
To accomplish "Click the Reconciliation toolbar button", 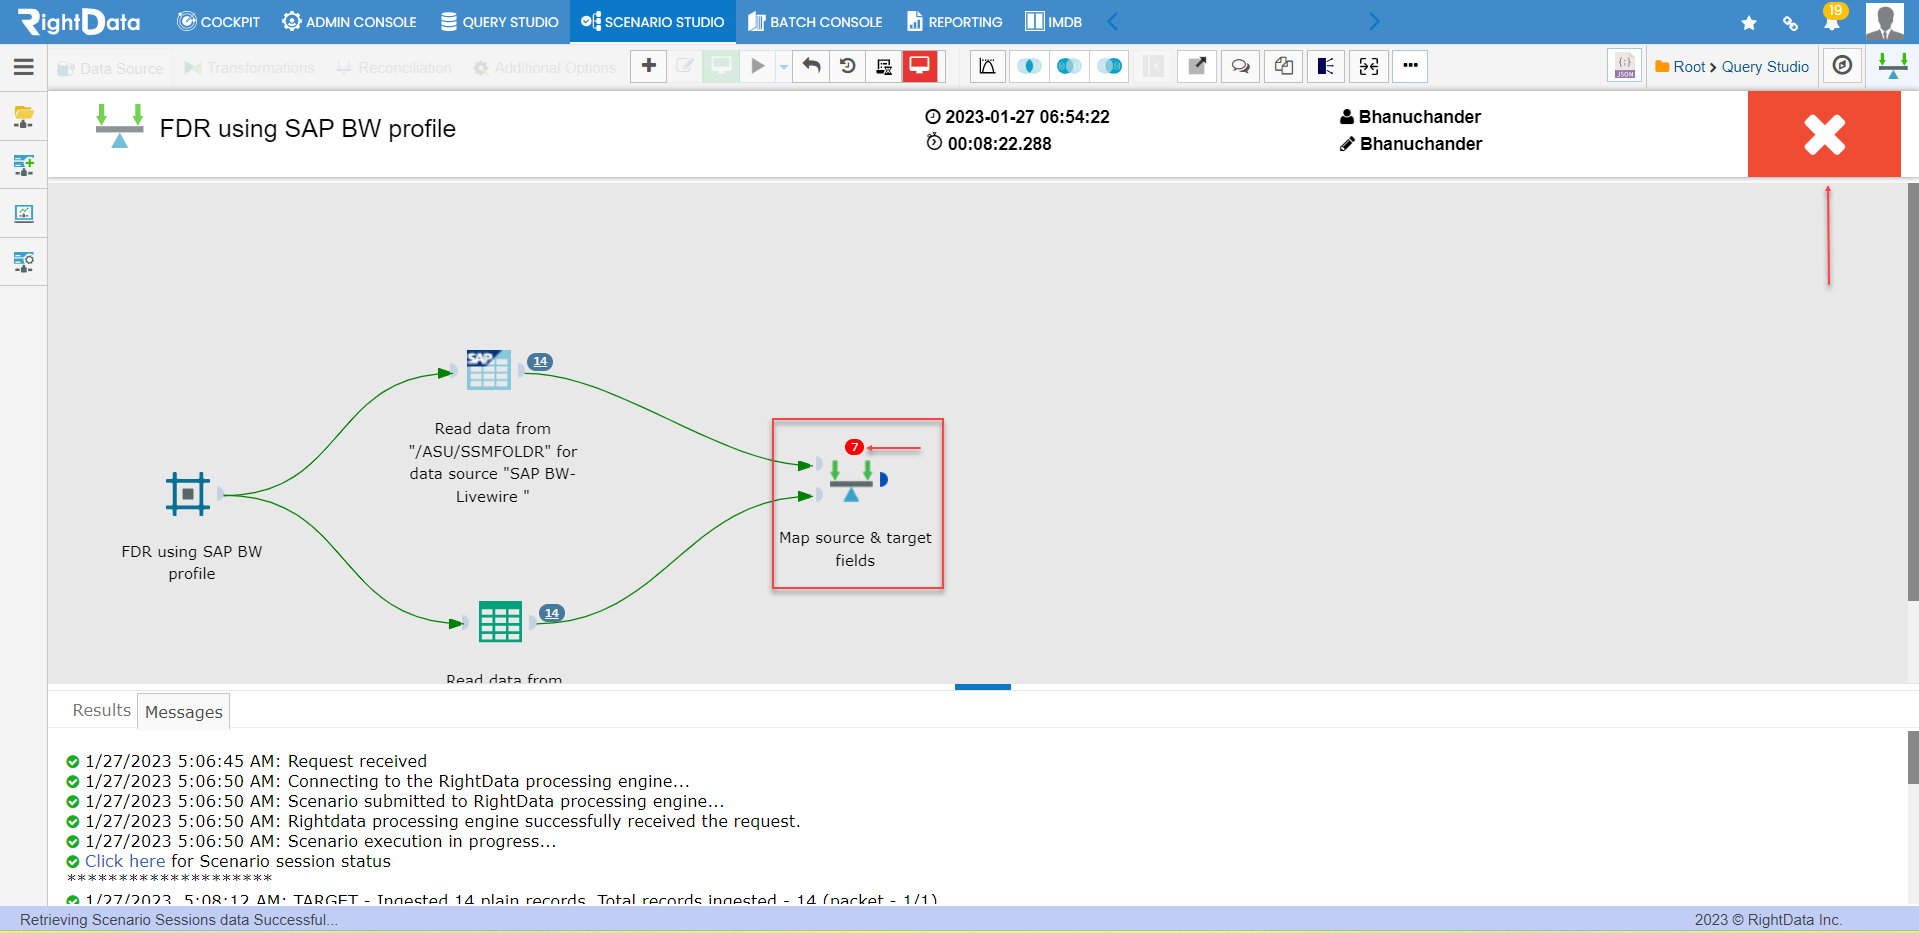I will pos(394,68).
